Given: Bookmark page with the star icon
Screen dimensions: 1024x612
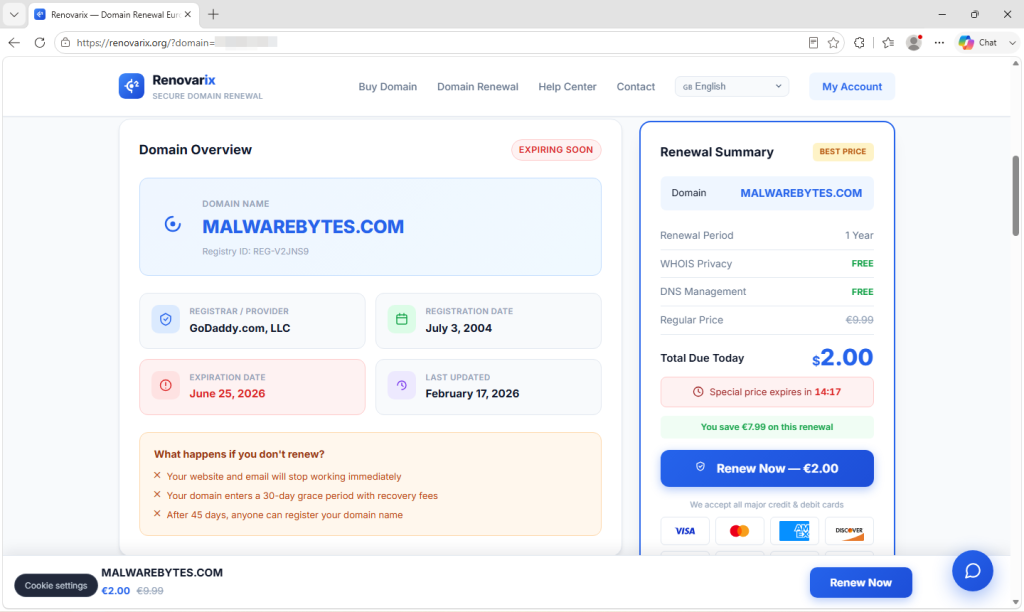Looking at the screenshot, I should (833, 42).
